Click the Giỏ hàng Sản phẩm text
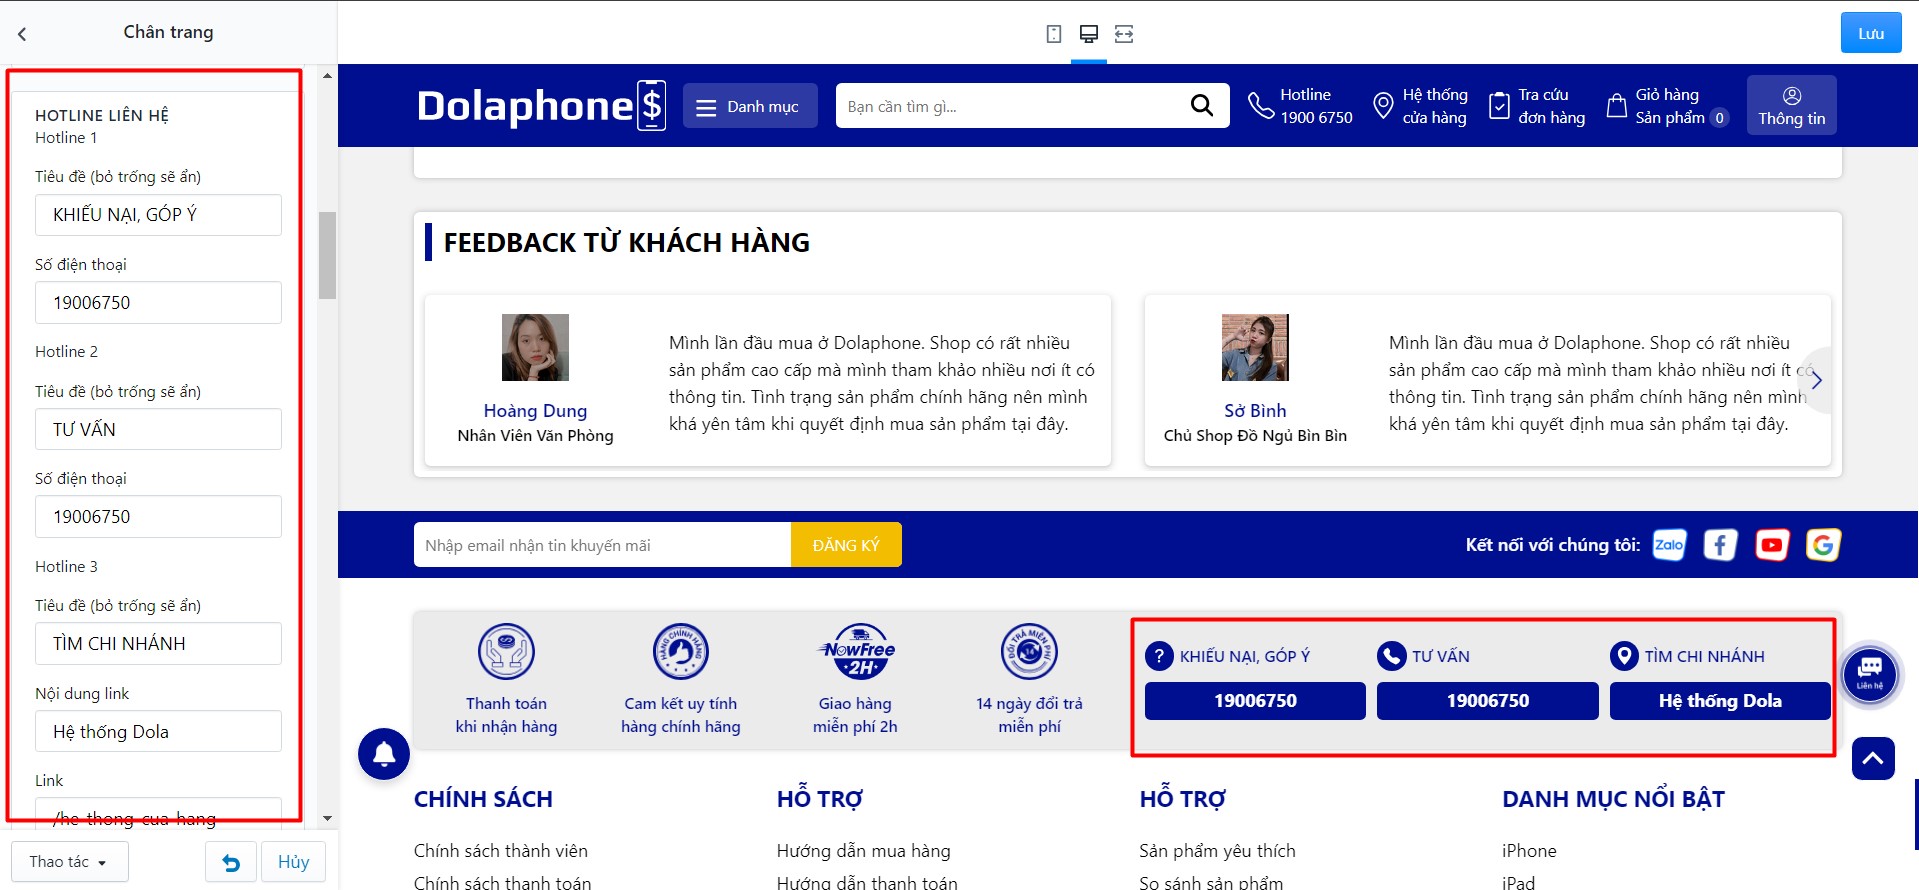The width and height of the screenshot is (1919, 890). (1670, 106)
